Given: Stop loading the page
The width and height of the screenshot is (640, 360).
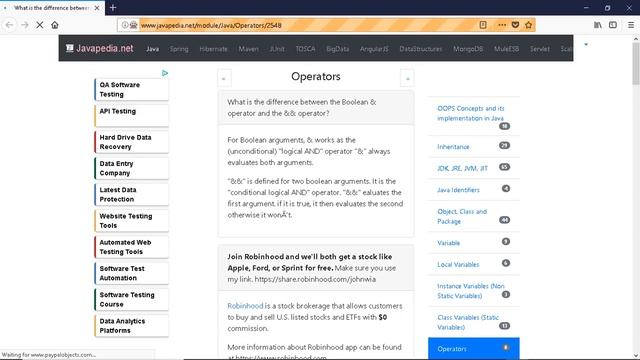Looking at the screenshot, I should (x=40, y=25).
